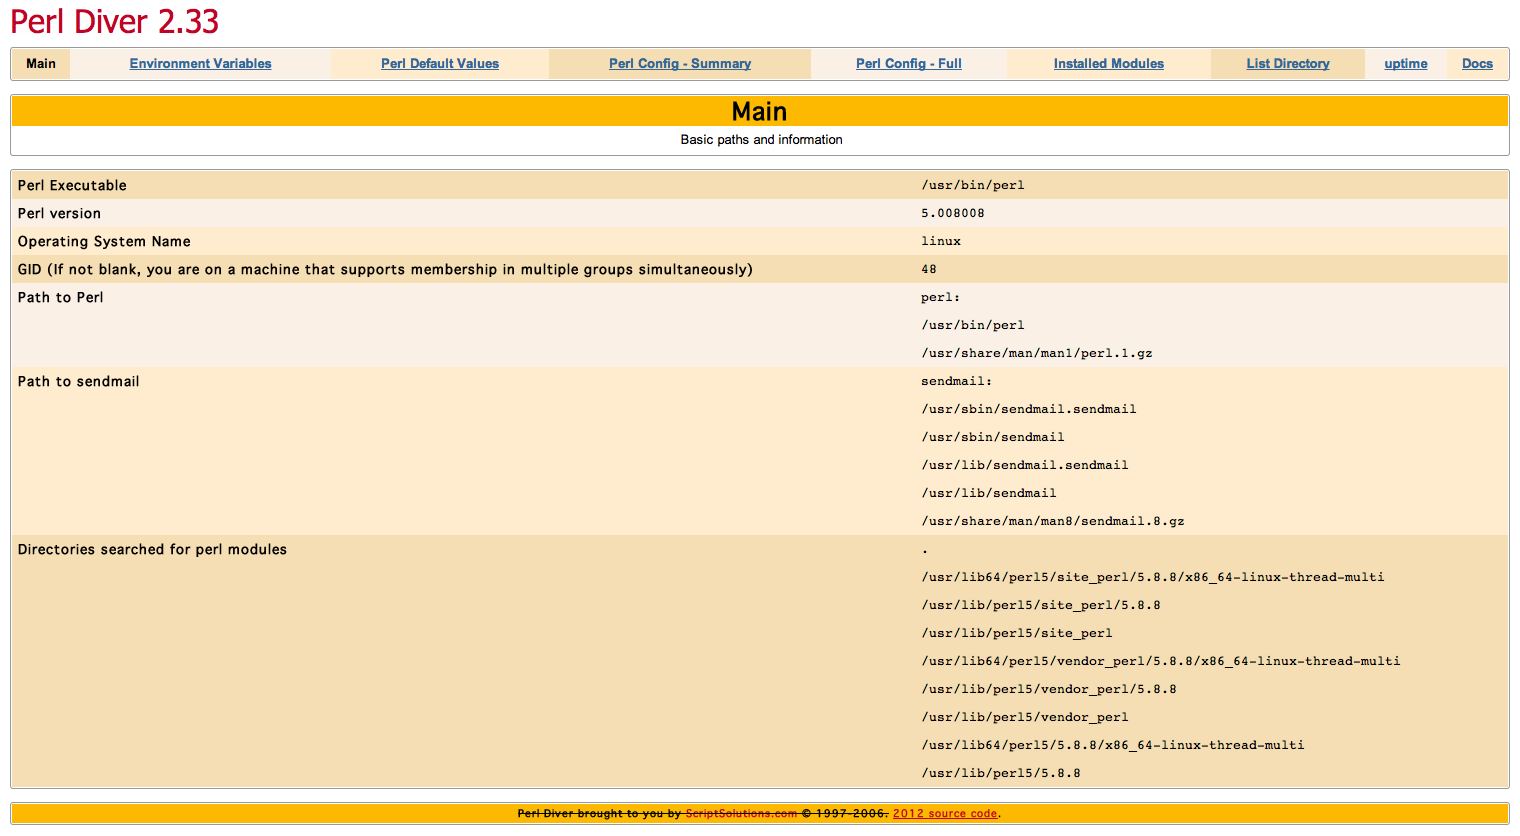Open the 2012 source code link
Viewport: 1520px width, 836px height.
tap(945, 814)
